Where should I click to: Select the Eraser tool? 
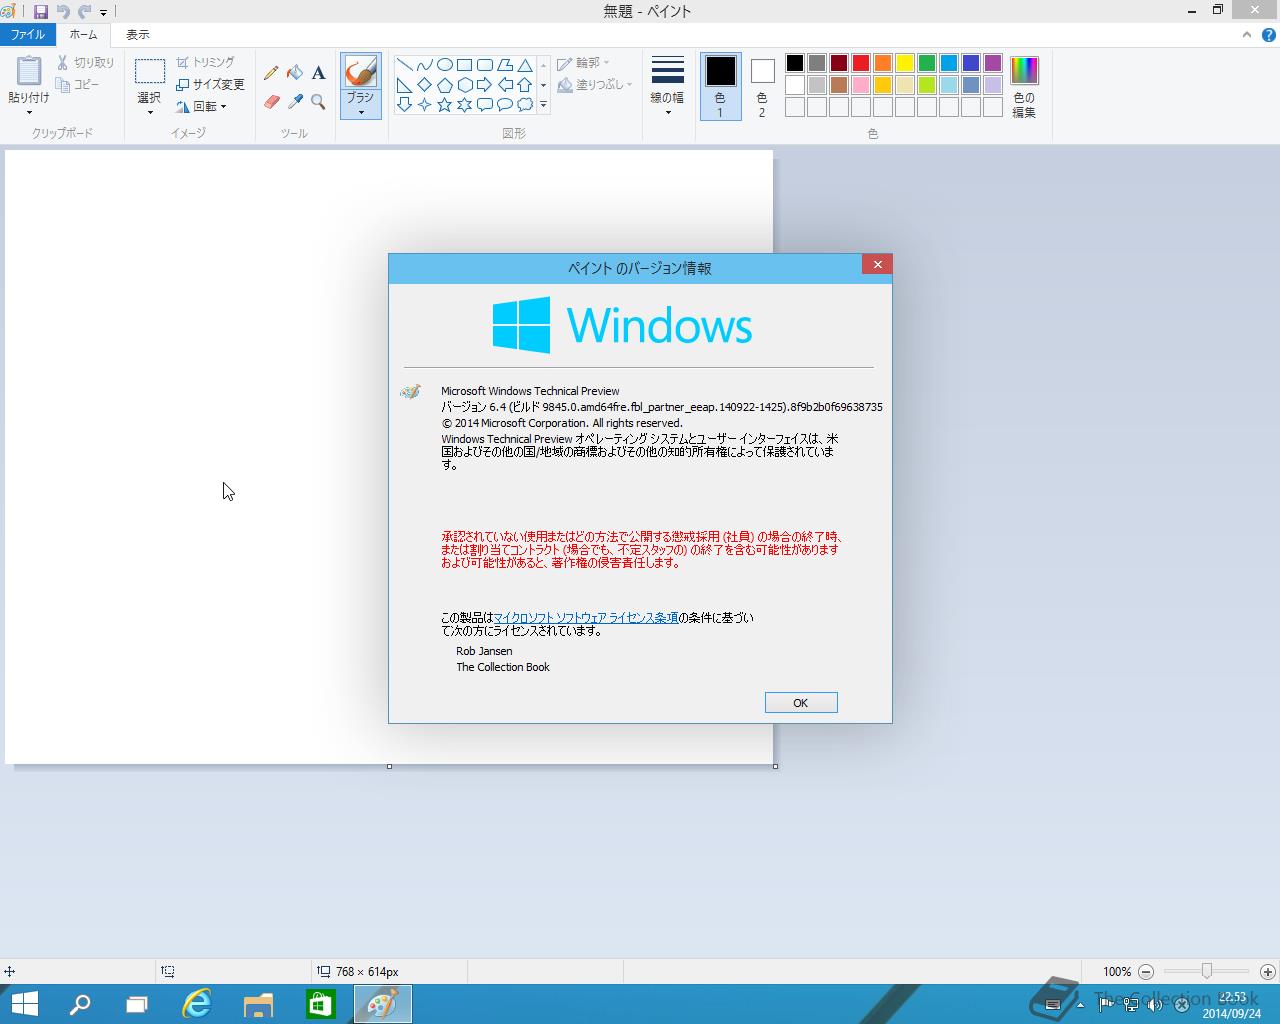click(271, 102)
